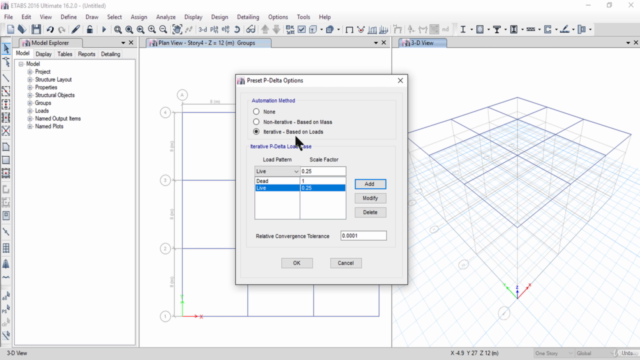Viewport: 640px width, 360px height.
Task: Open the One Story dropdown in status bar
Action: 553,353
